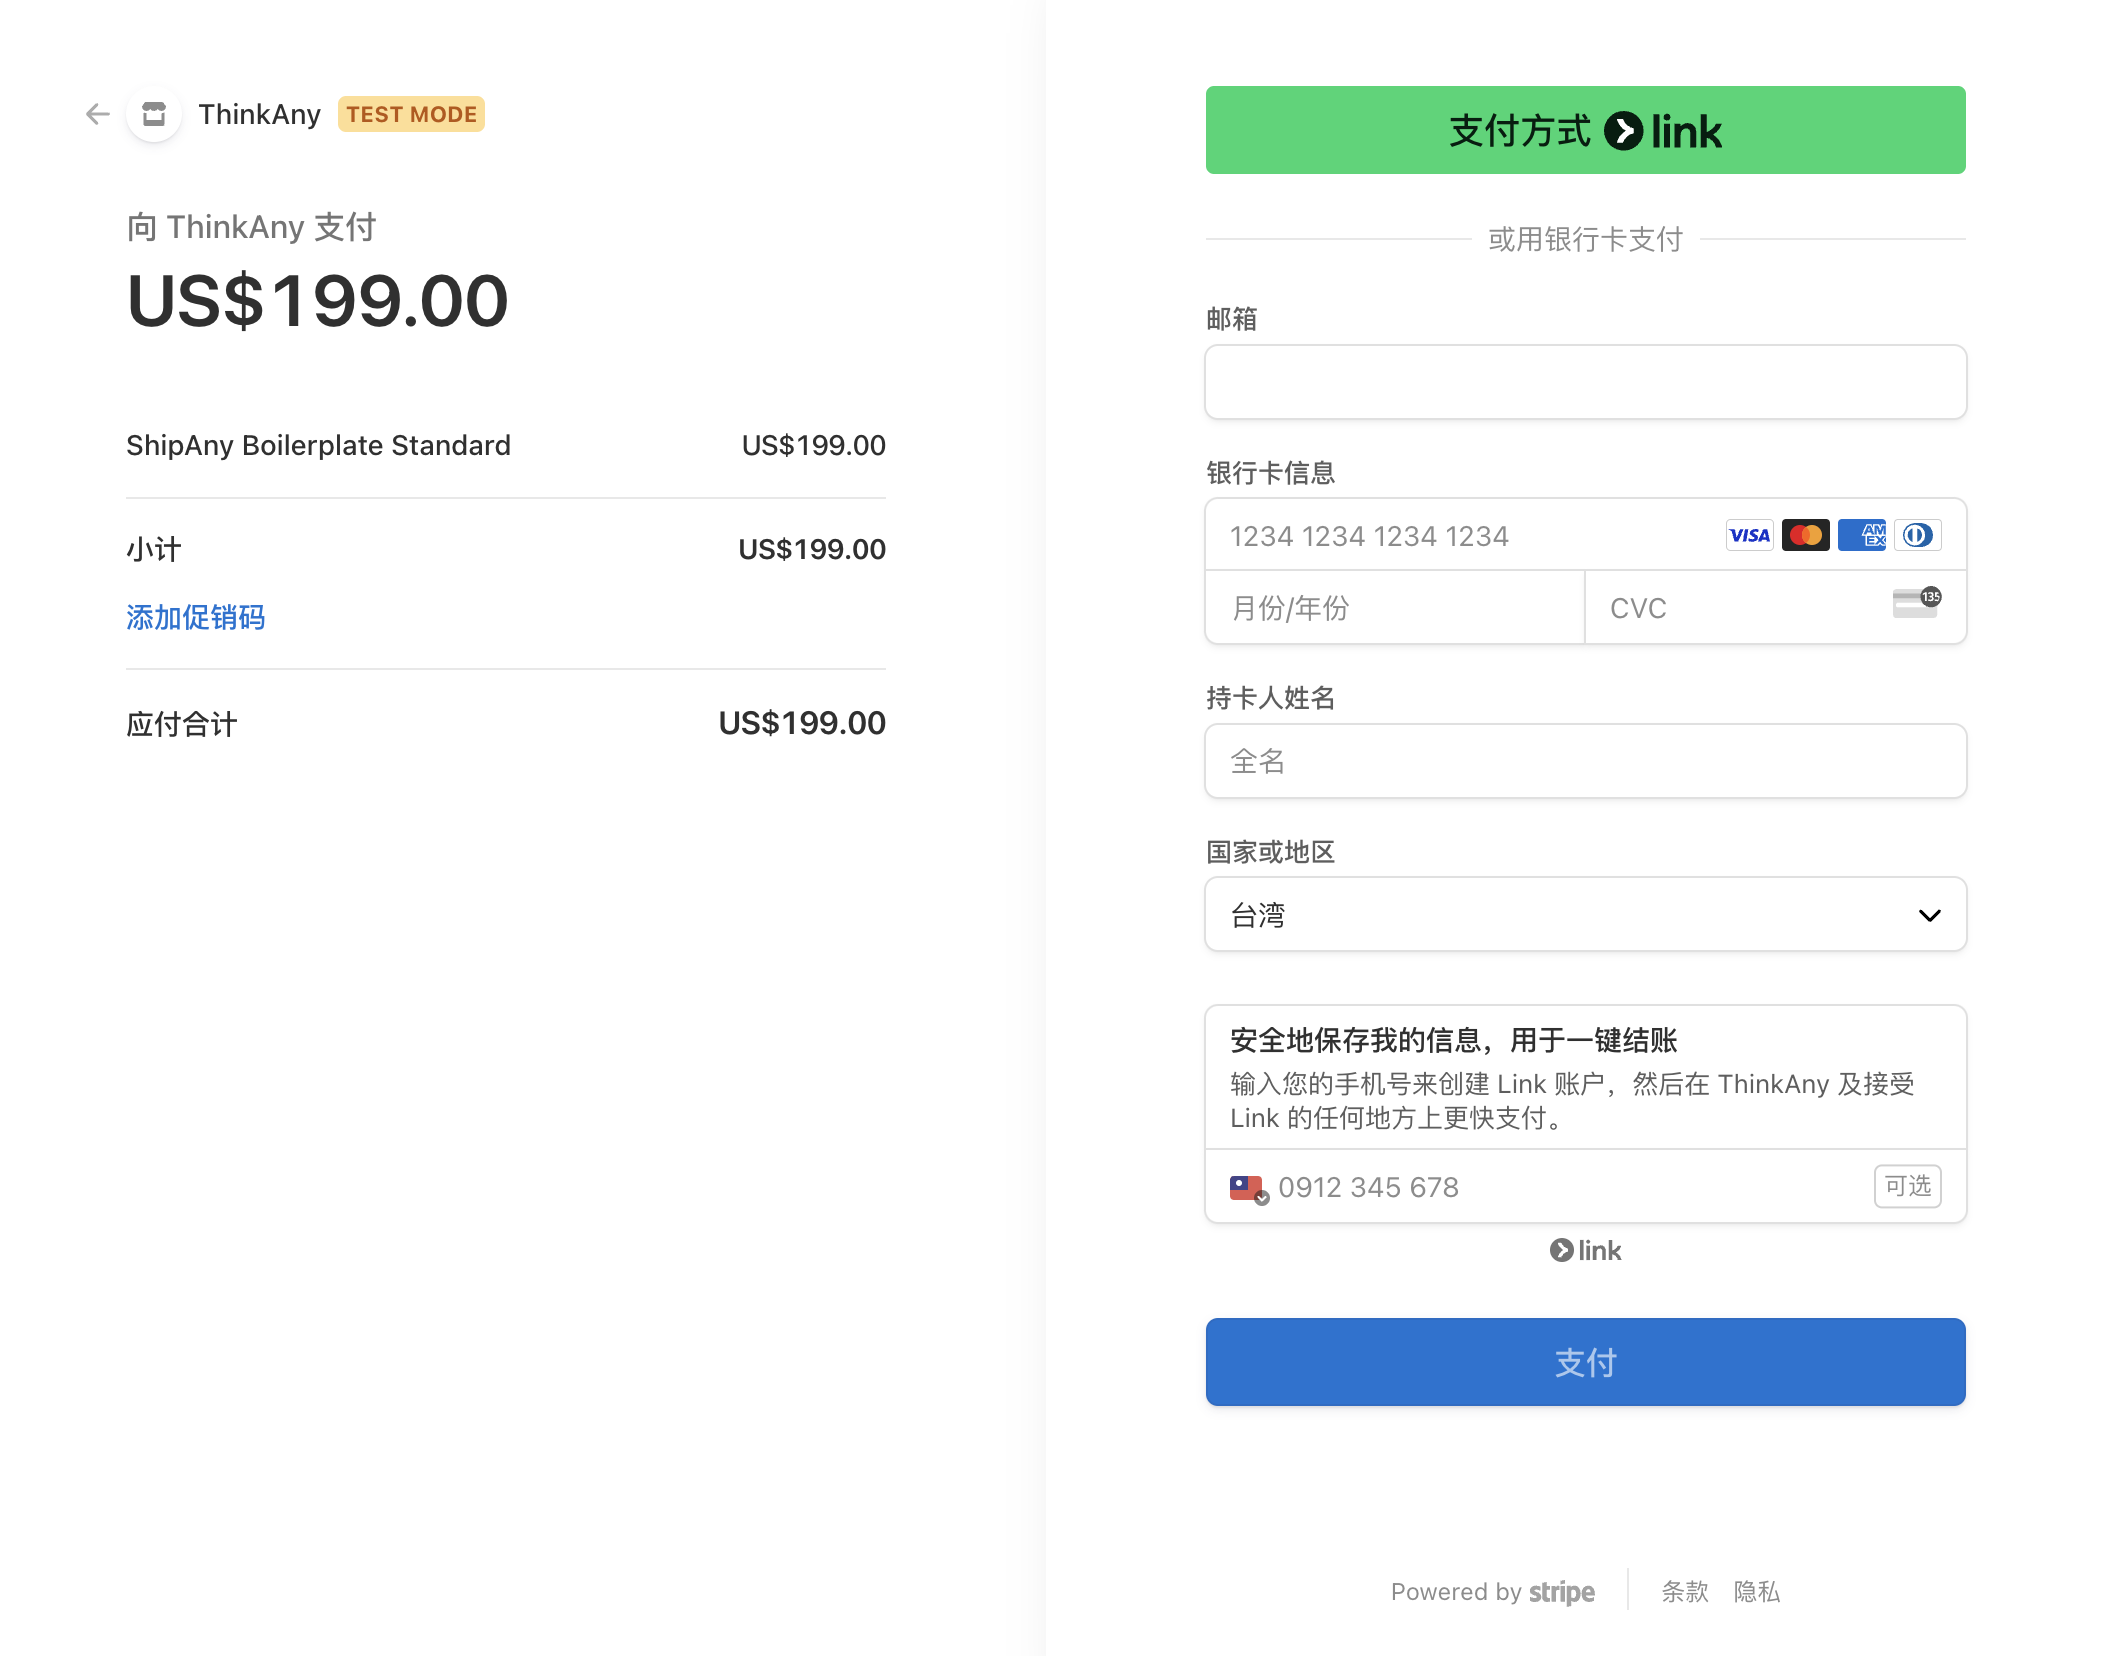Focus the 月份/年份 expiry field
This screenshot has width=2114, height=1656.
(x=1395, y=607)
